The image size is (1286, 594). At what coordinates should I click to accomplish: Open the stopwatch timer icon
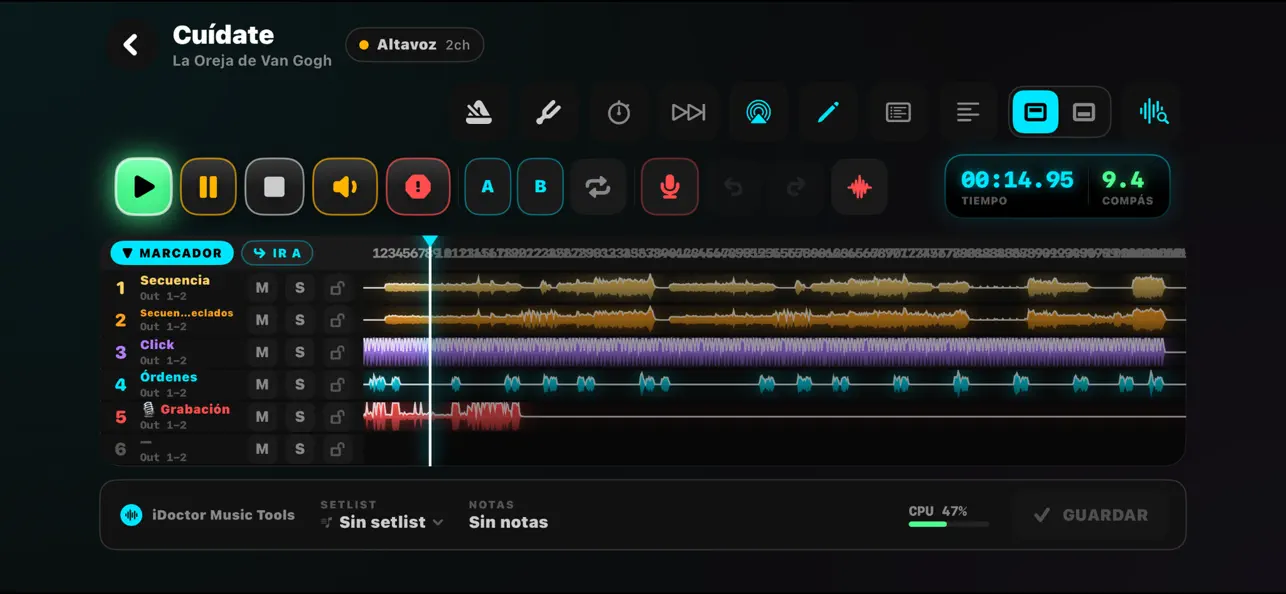[619, 113]
